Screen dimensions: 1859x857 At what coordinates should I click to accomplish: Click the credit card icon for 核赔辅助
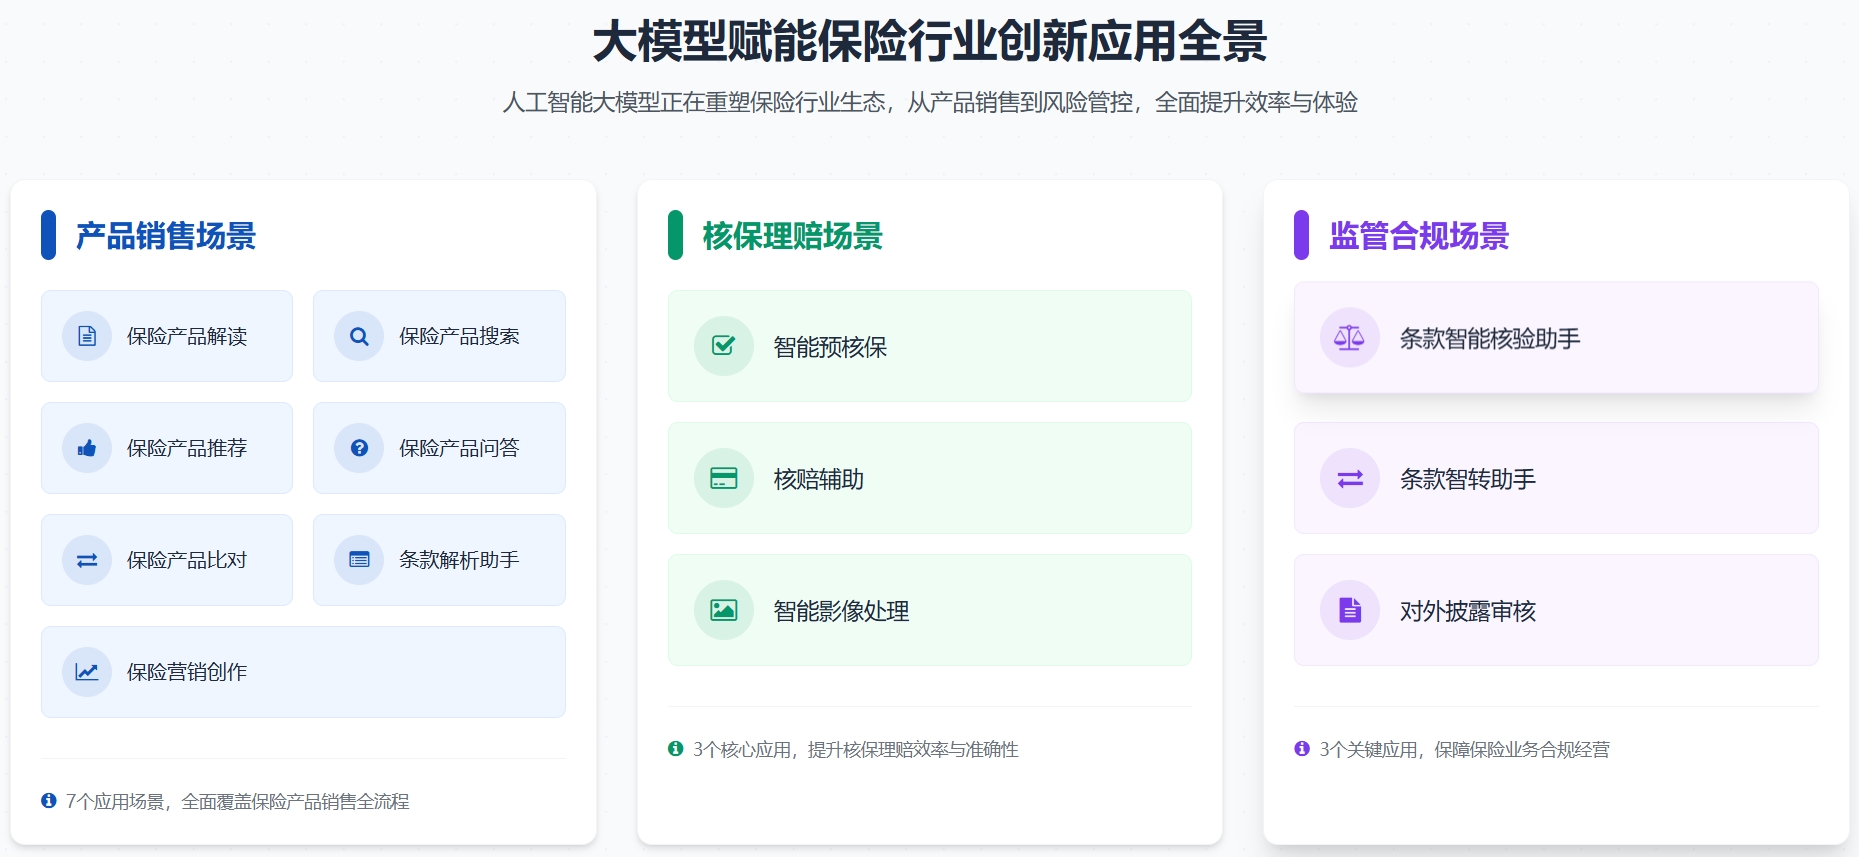coord(723,478)
